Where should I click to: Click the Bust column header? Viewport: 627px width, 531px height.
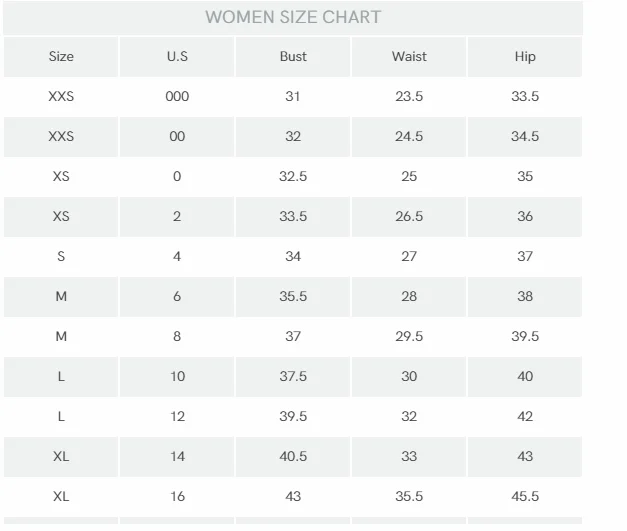point(293,57)
